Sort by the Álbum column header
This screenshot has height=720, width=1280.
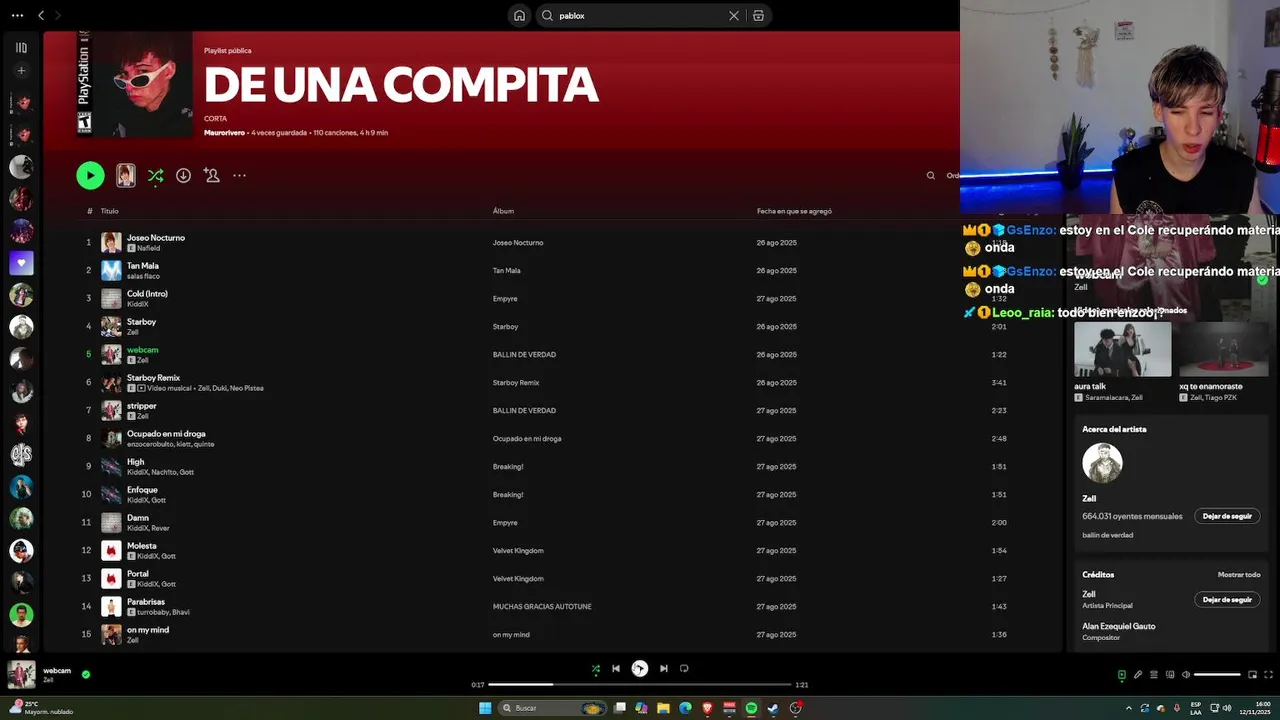pyautogui.click(x=503, y=211)
